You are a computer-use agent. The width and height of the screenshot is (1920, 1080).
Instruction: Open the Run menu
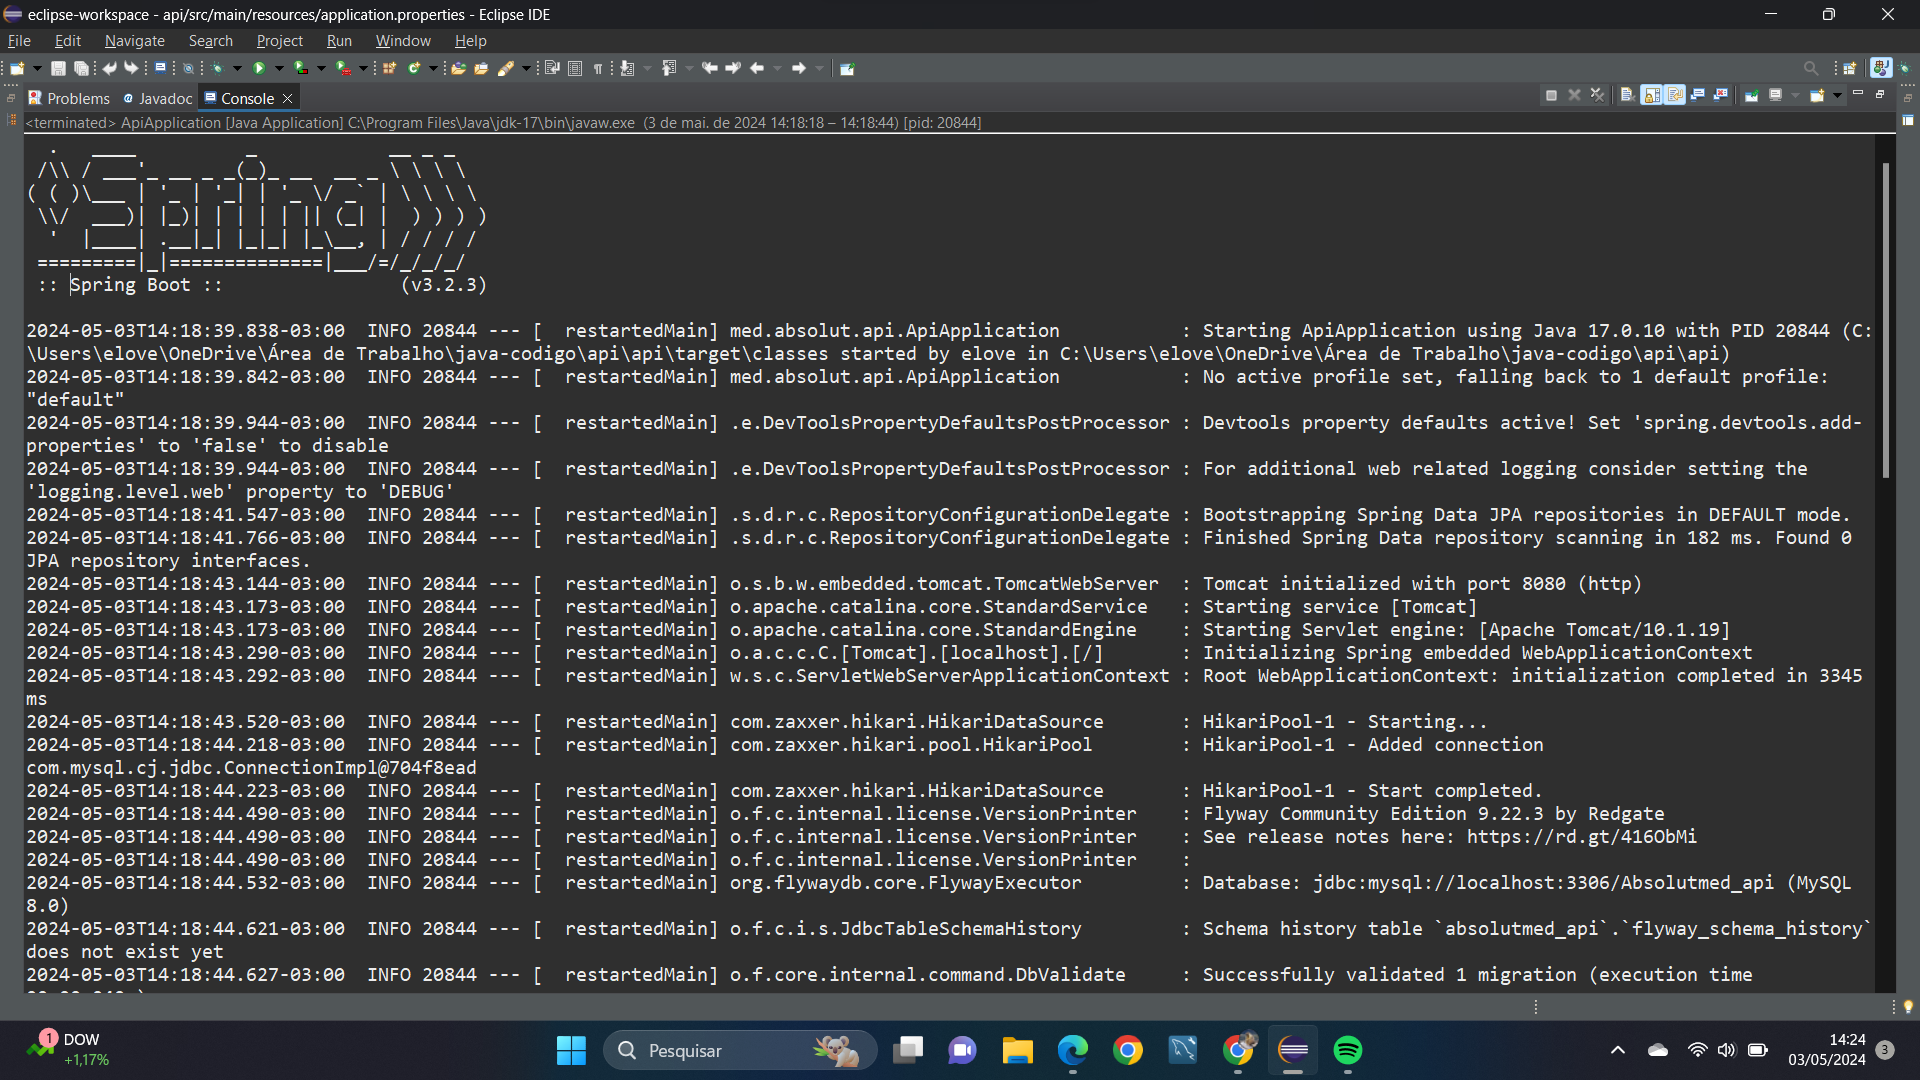(339, 40)
